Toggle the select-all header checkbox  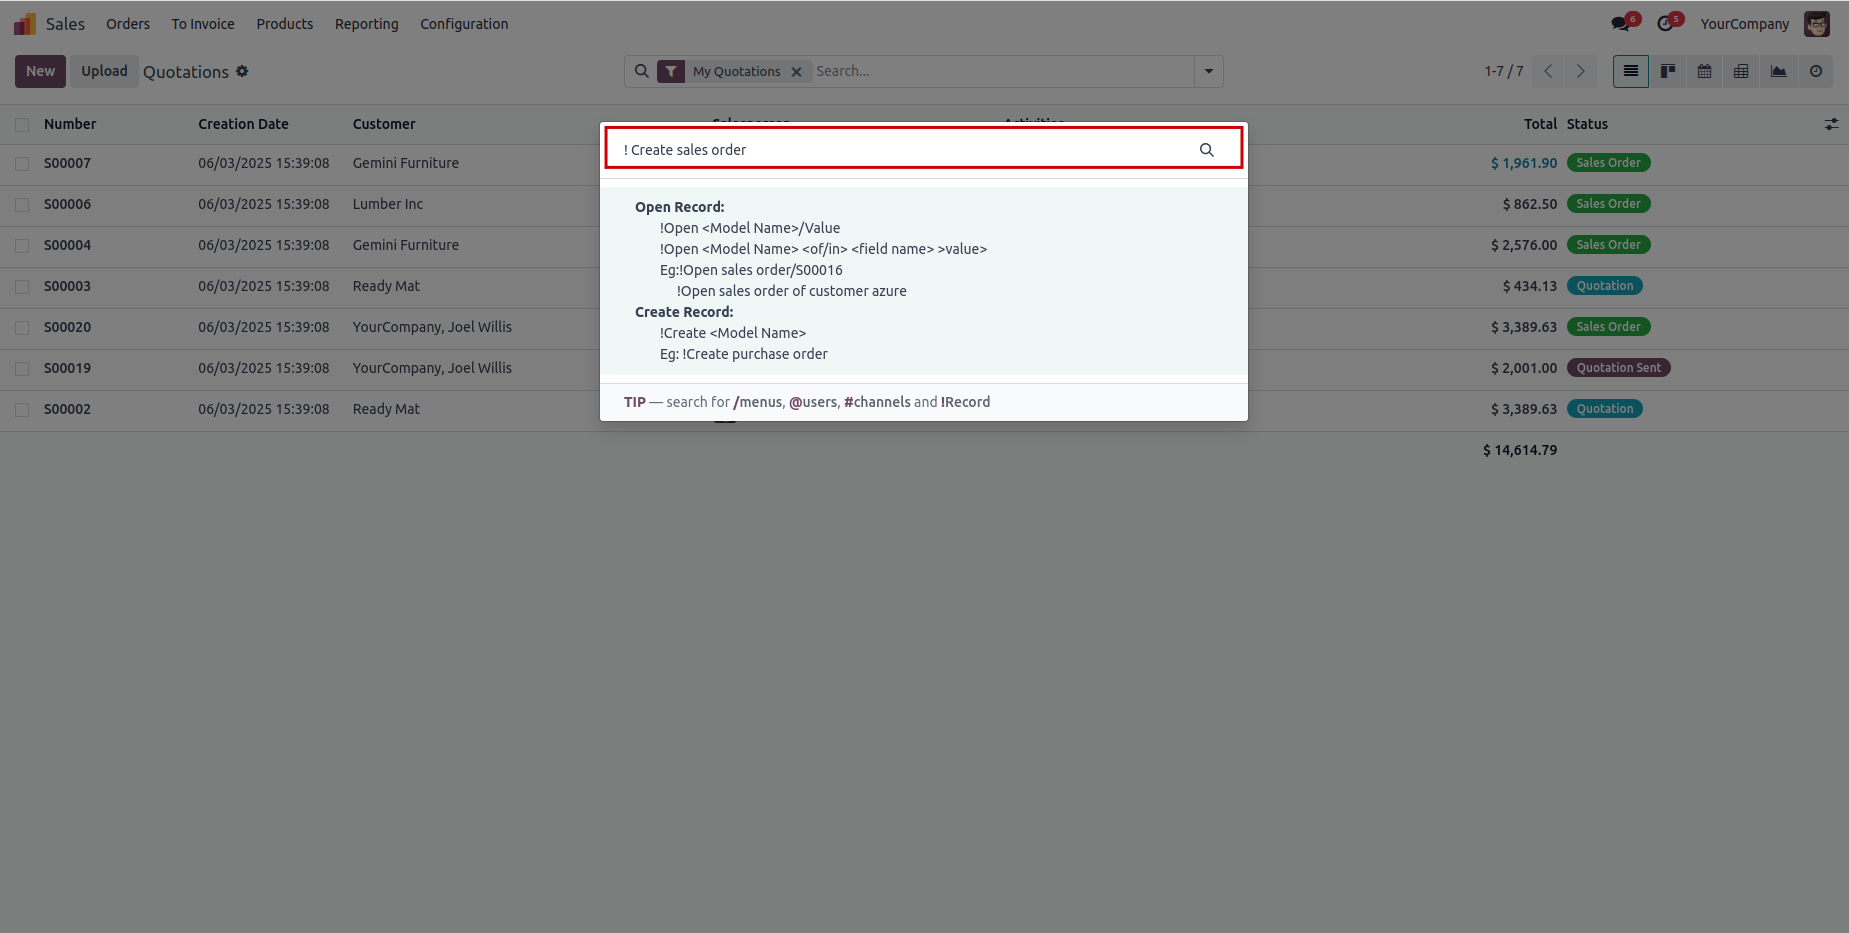22,124
